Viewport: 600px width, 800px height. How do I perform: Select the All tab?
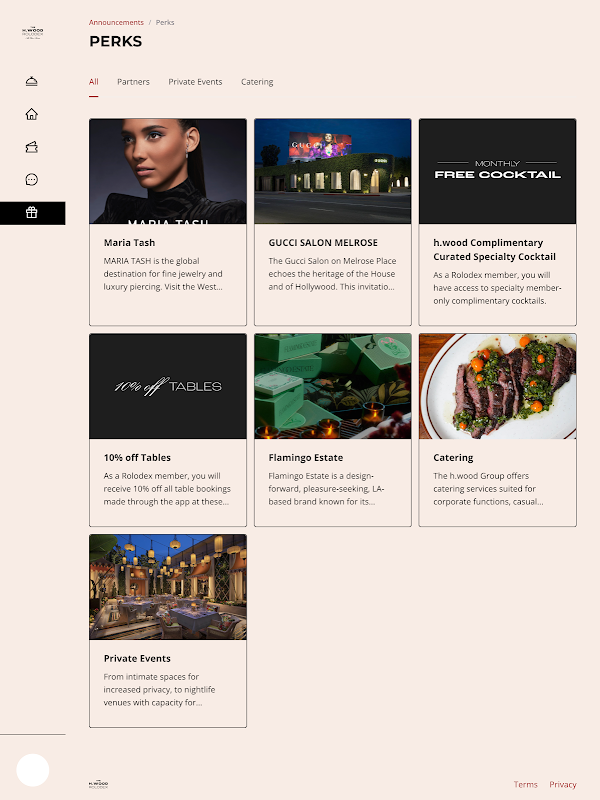click(x=93, y=82)
